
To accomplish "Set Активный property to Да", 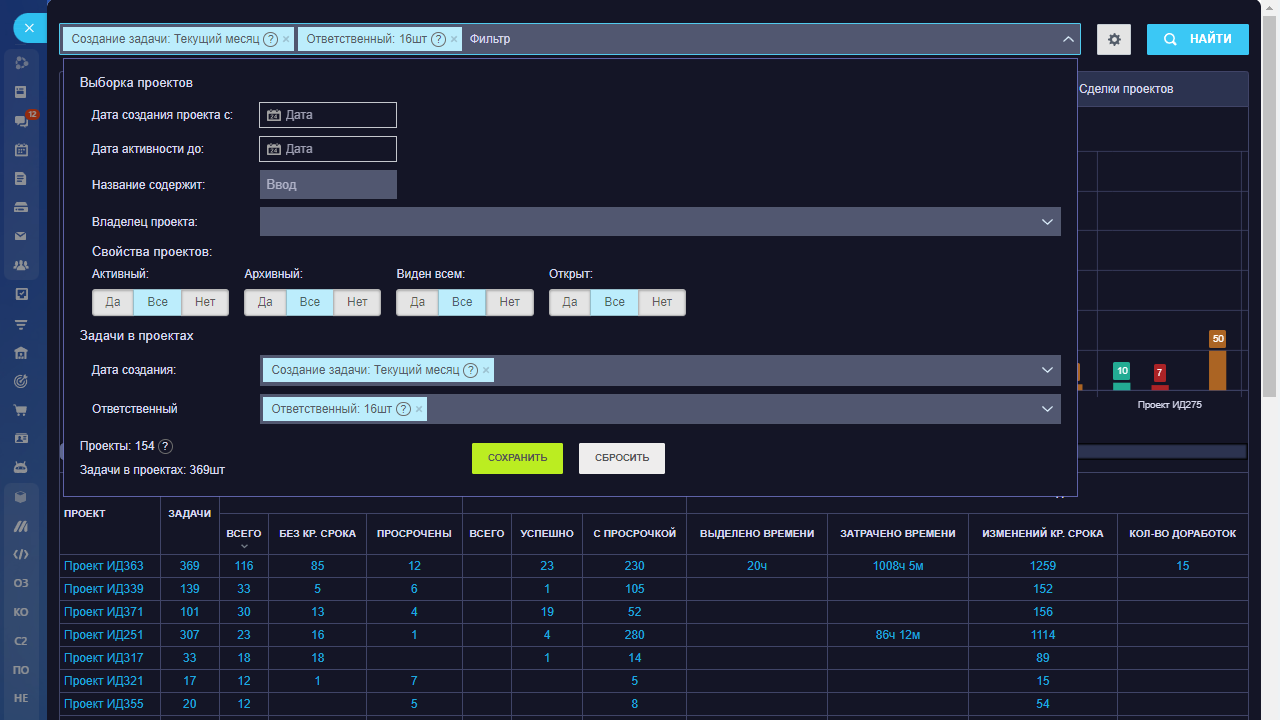I will pyautogui.click(x=113, y=302).
